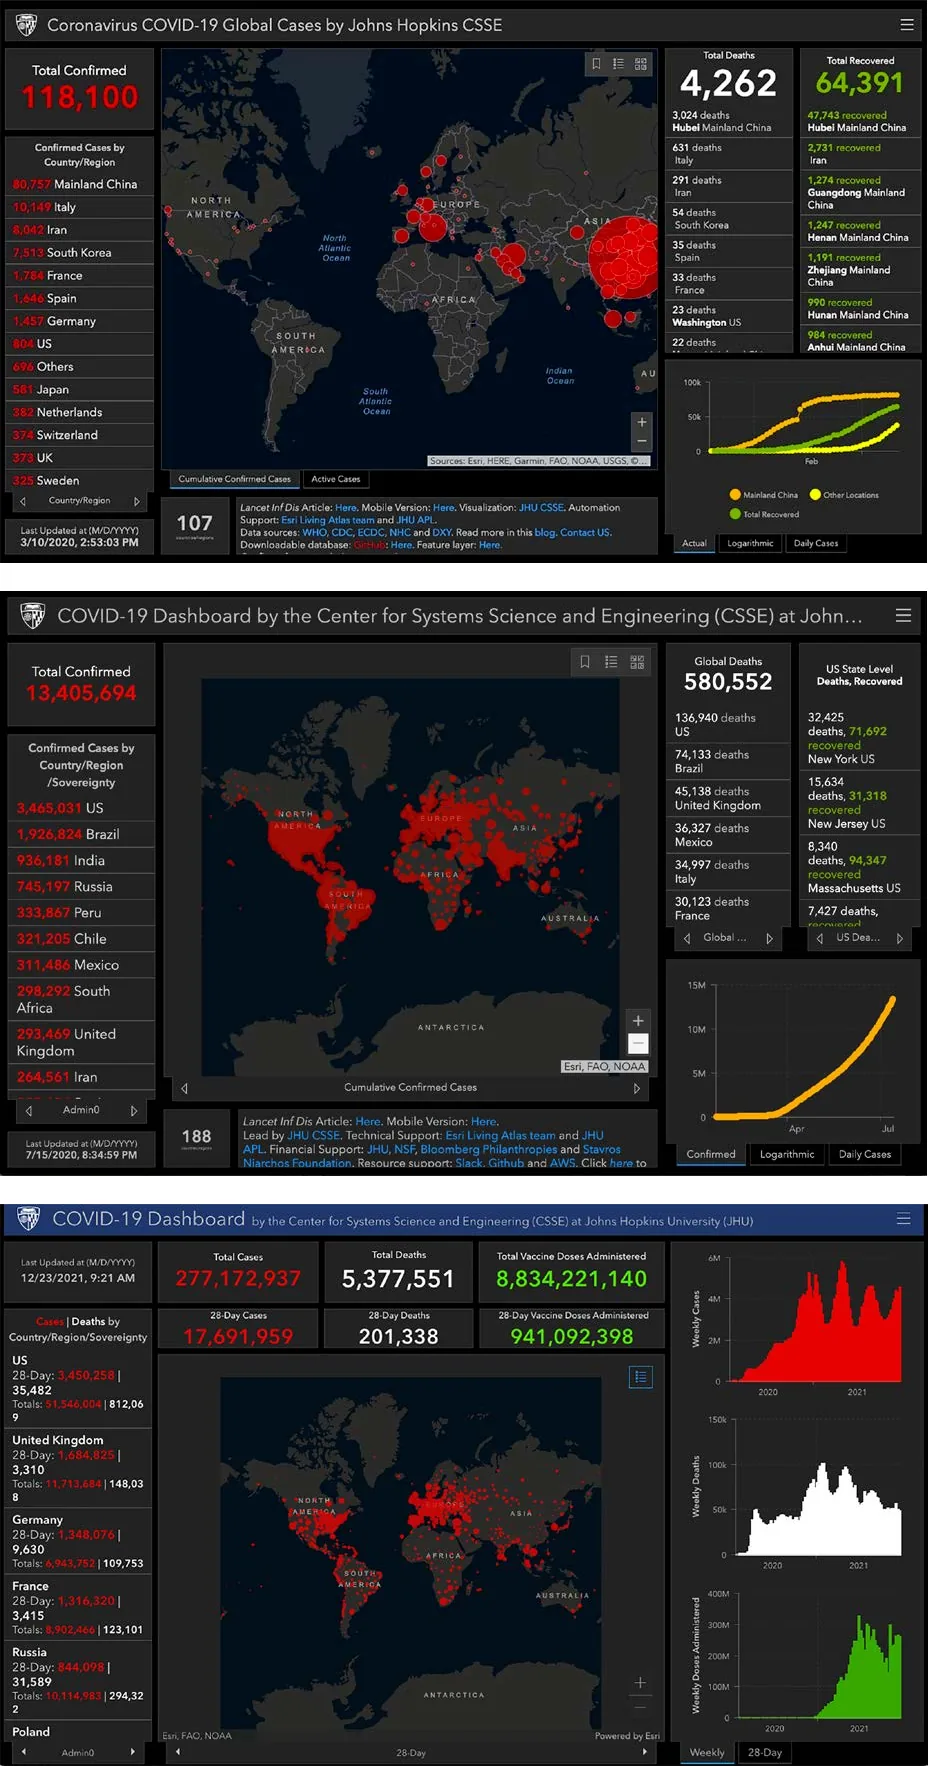The width and height of the screenshot is (928, 1766).
Task: Toggle Cases in Cases | Deaths list header
Action: click(49, 1322)
